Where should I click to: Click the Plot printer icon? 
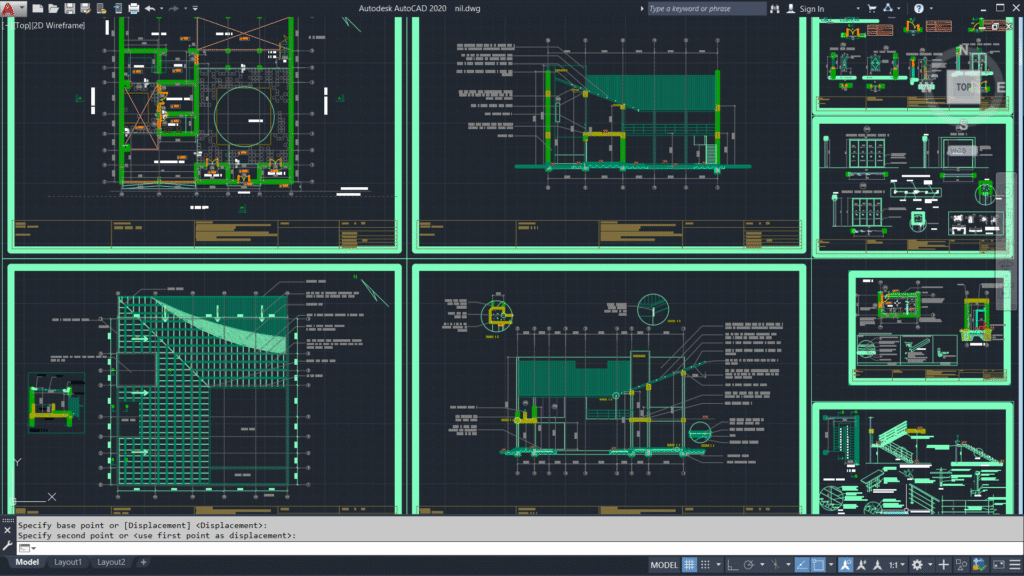[x=134, y=8]
